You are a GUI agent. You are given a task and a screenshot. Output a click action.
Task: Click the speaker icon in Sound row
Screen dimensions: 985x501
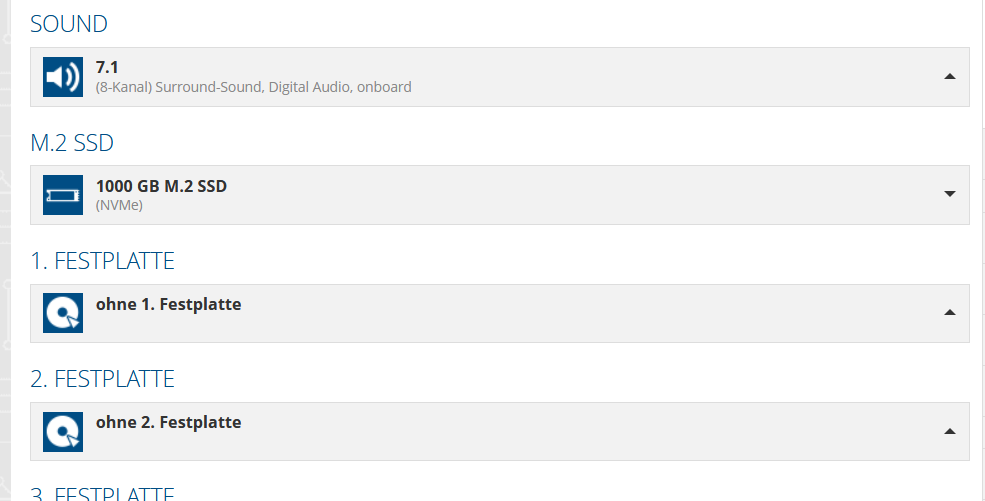coord(63,77)
